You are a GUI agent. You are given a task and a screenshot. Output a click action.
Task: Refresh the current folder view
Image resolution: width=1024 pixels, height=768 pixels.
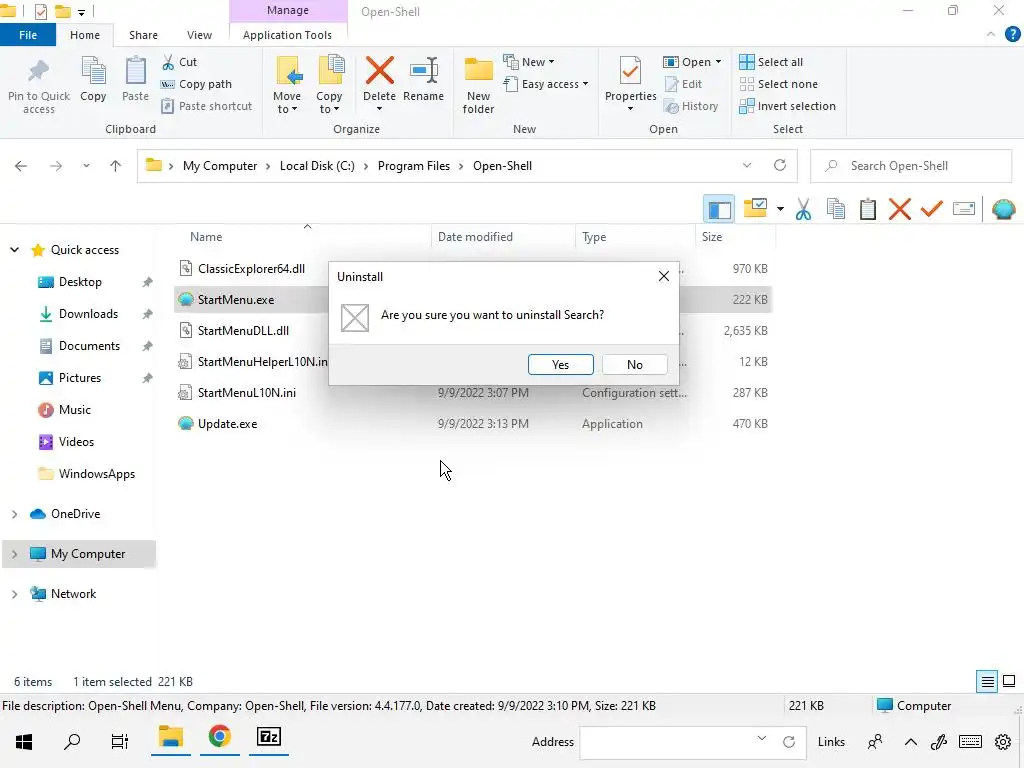pyautogui.click(x=780, y=165)
